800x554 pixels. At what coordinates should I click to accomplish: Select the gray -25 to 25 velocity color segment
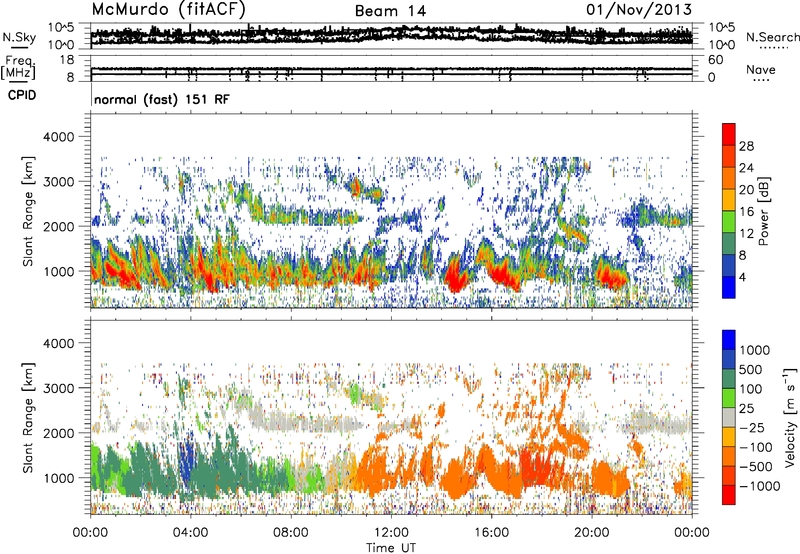pyautogui.click(x=729, y=418)
